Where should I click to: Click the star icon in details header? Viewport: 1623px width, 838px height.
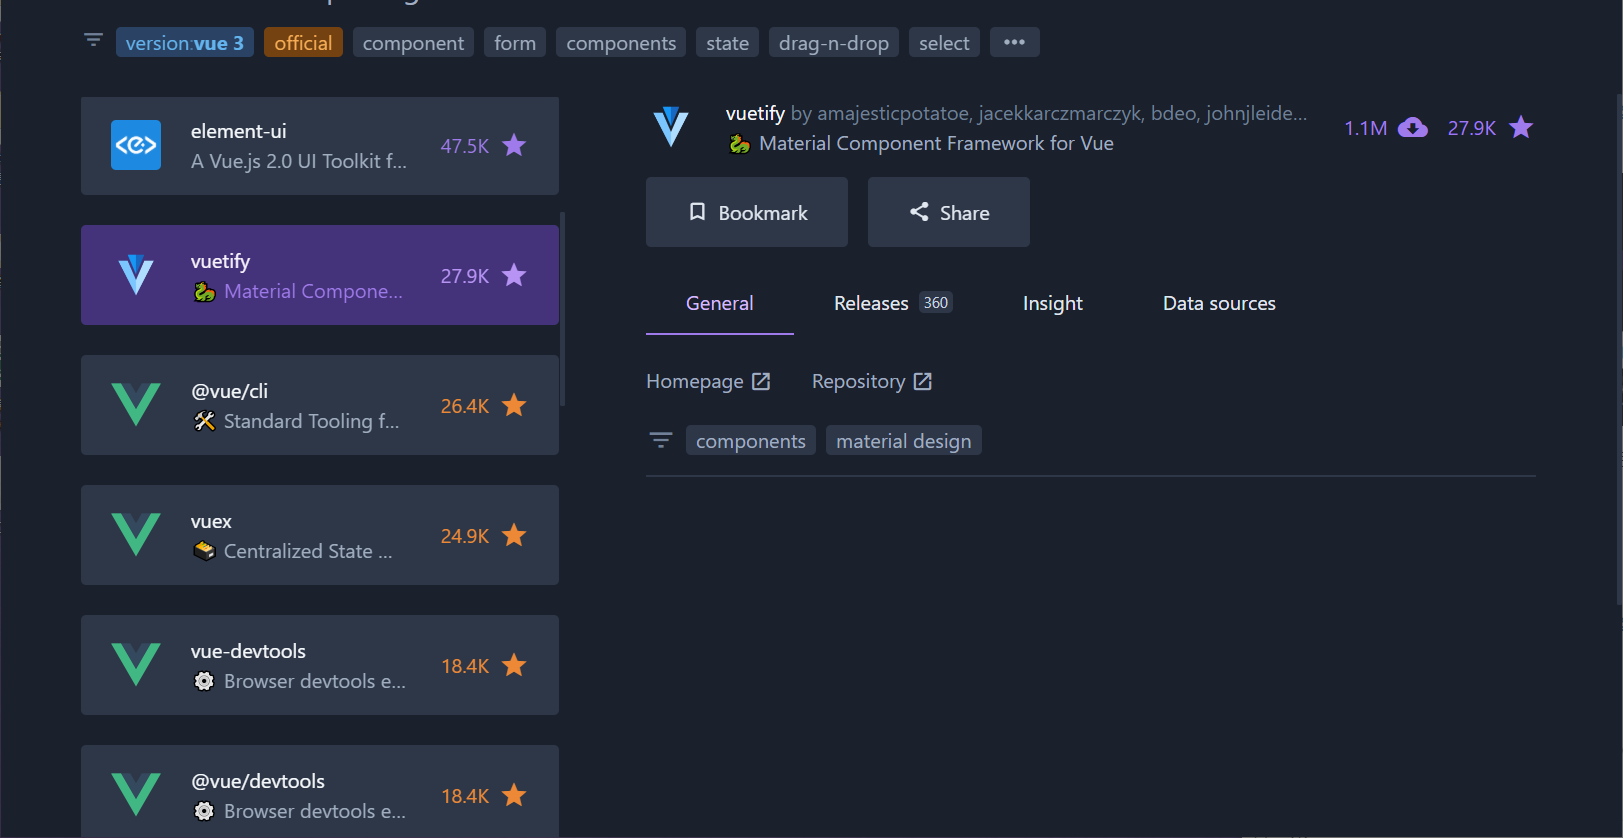1521,127
